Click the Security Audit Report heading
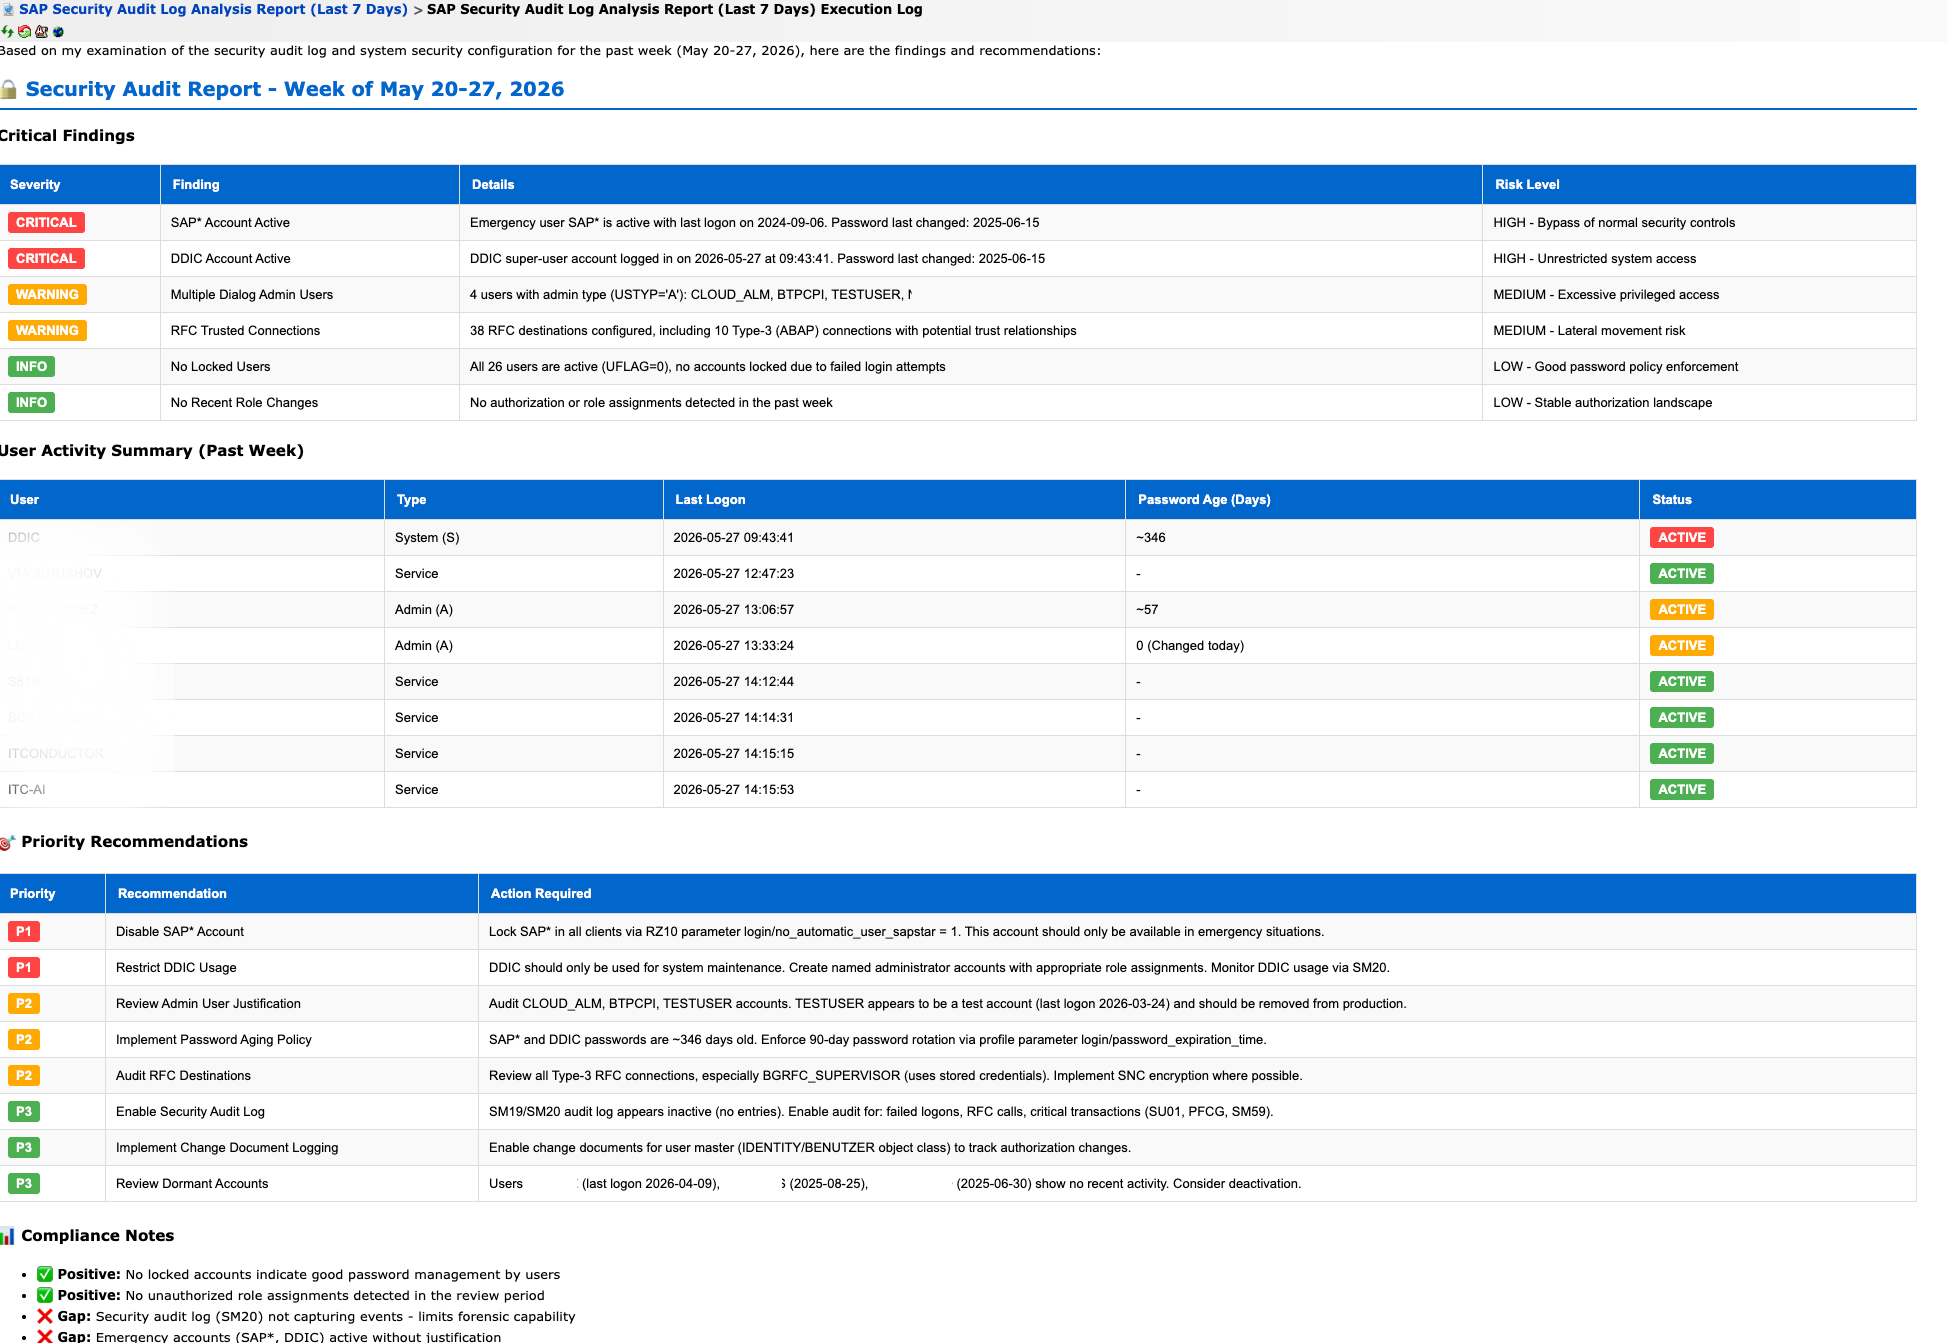1947x1343 pixels. 295,89
